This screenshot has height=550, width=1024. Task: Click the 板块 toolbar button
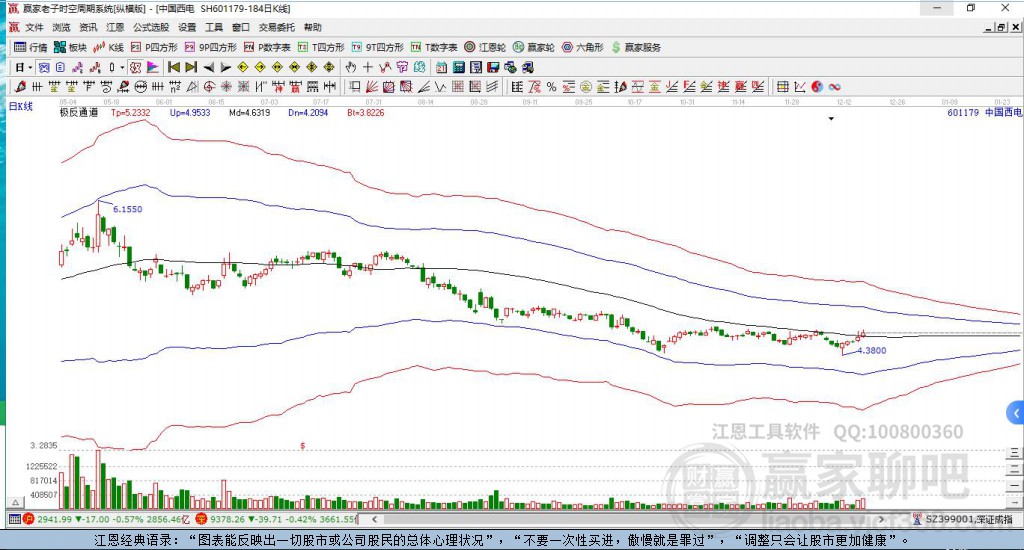coord(71,47)
